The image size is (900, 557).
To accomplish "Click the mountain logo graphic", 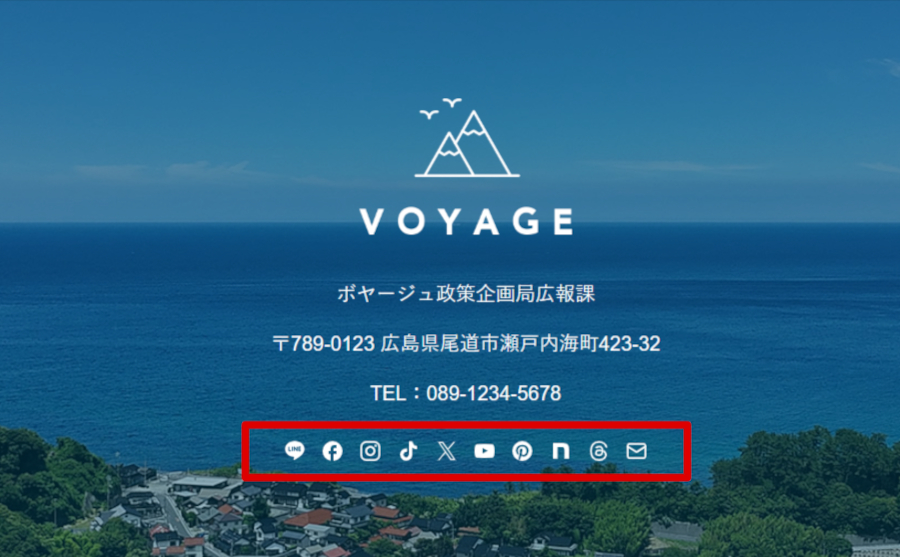I will [467, 144].
